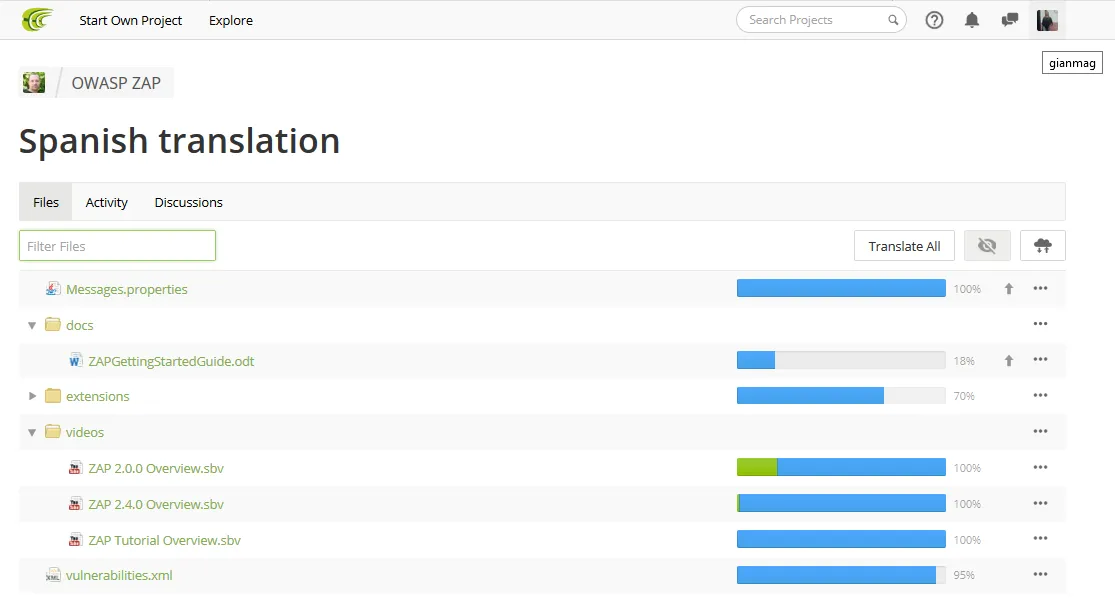
Task: Click the ZAPGettingStartedGuide.odt 18% progress bar
Action: tap(841, 360)
